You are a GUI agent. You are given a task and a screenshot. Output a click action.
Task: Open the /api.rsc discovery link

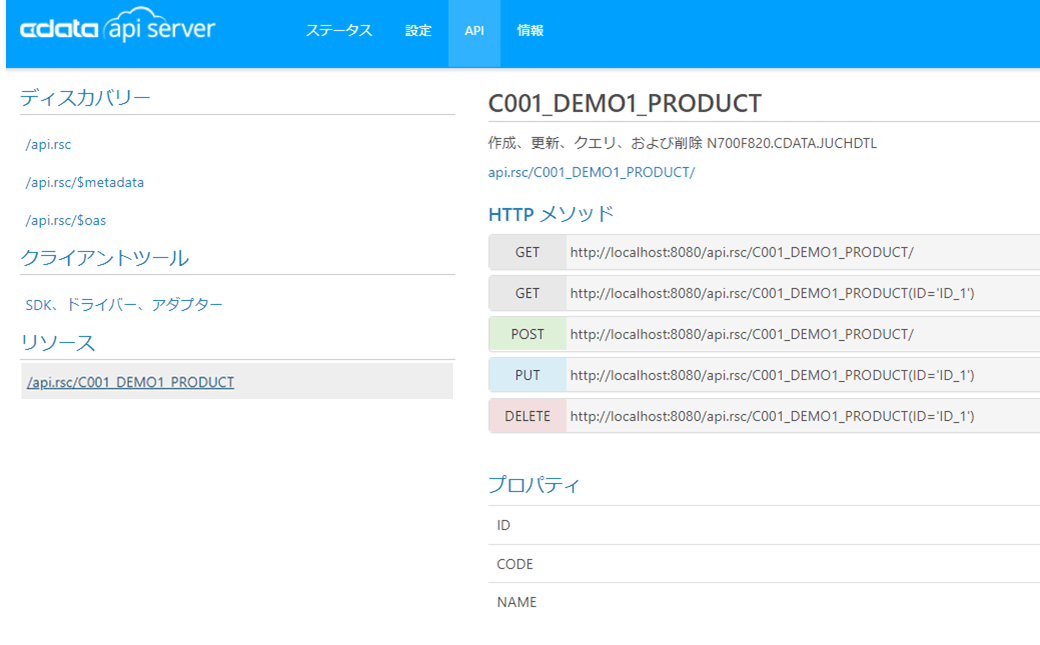click(x=49, y=145)
